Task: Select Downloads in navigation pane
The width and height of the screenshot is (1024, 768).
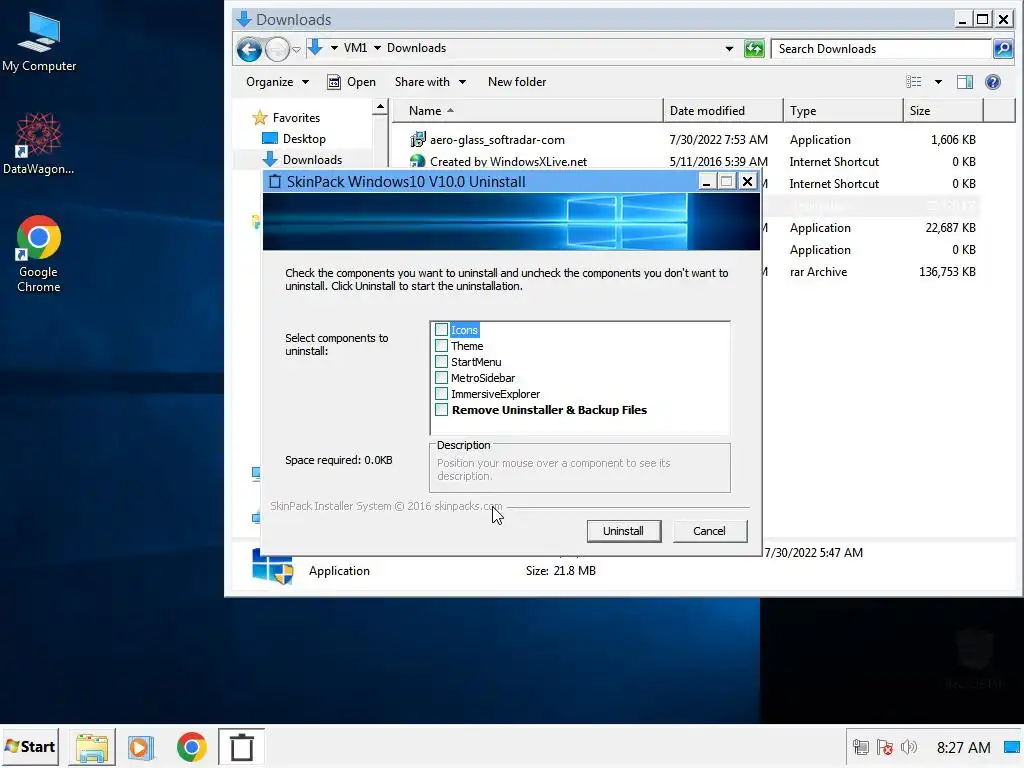Action: (302, 159)
